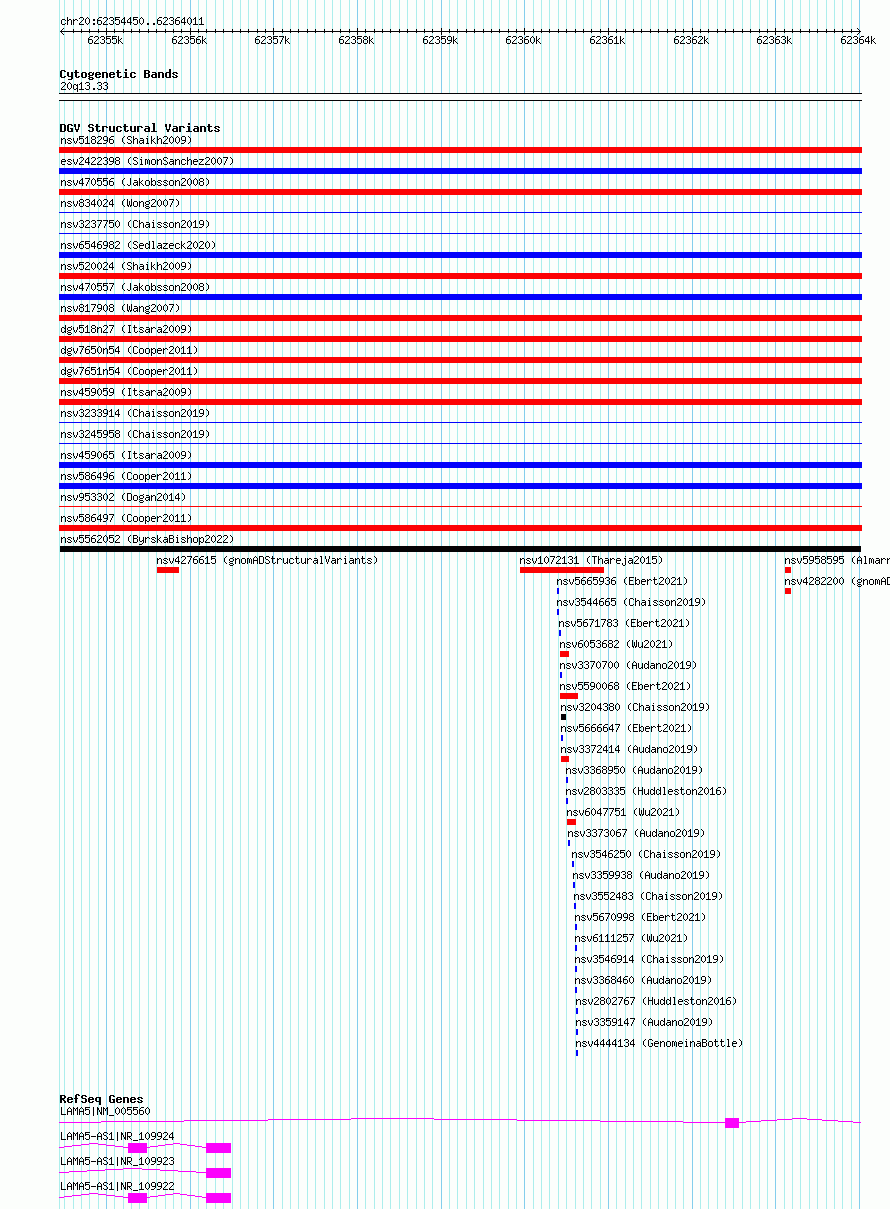Click the dgv7651n54 (Cooper2011) label
The image size is (890, 1209).
[129, 371]
